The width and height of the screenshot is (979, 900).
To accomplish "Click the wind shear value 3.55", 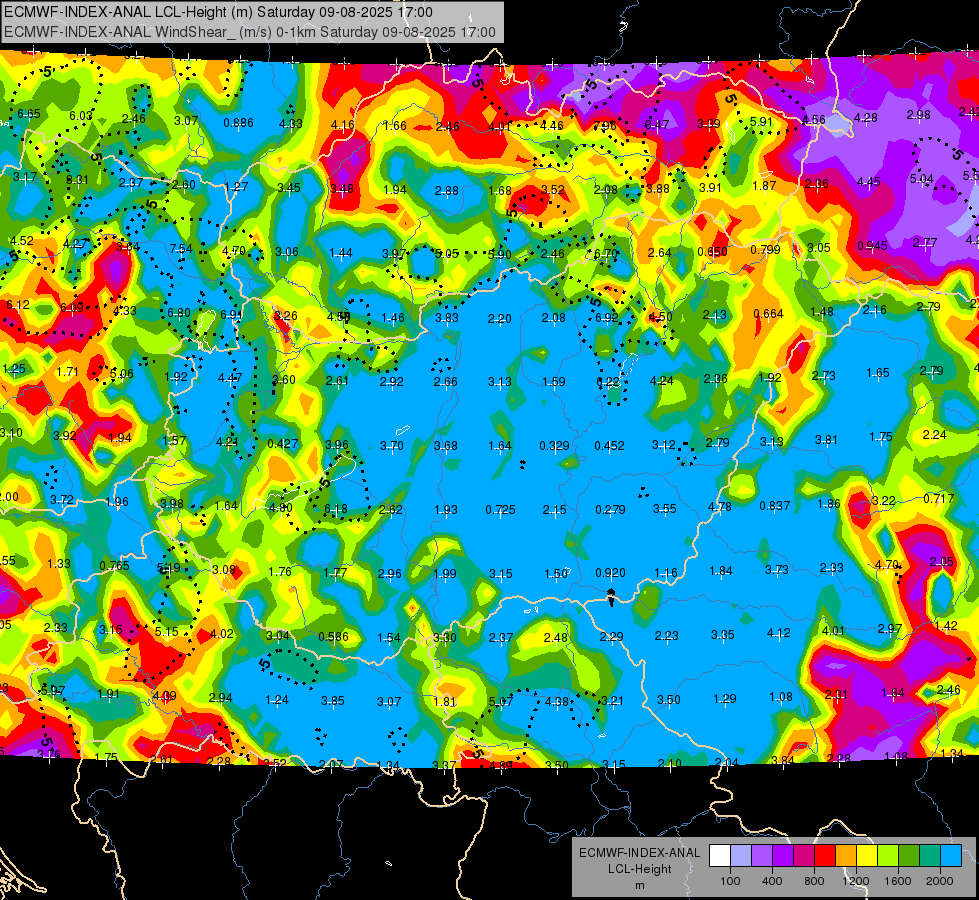I will 664,508.
